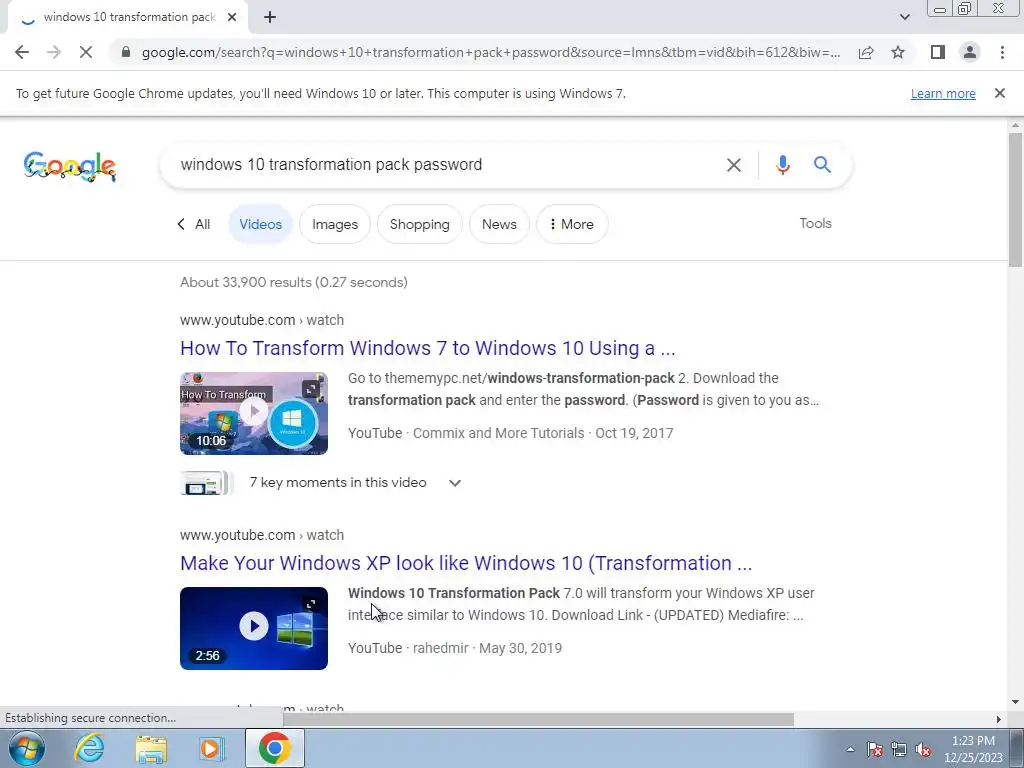Open Learn more about Chrome updates
The height and width of the screenshot is (768, 1024).
click(943, 93)
